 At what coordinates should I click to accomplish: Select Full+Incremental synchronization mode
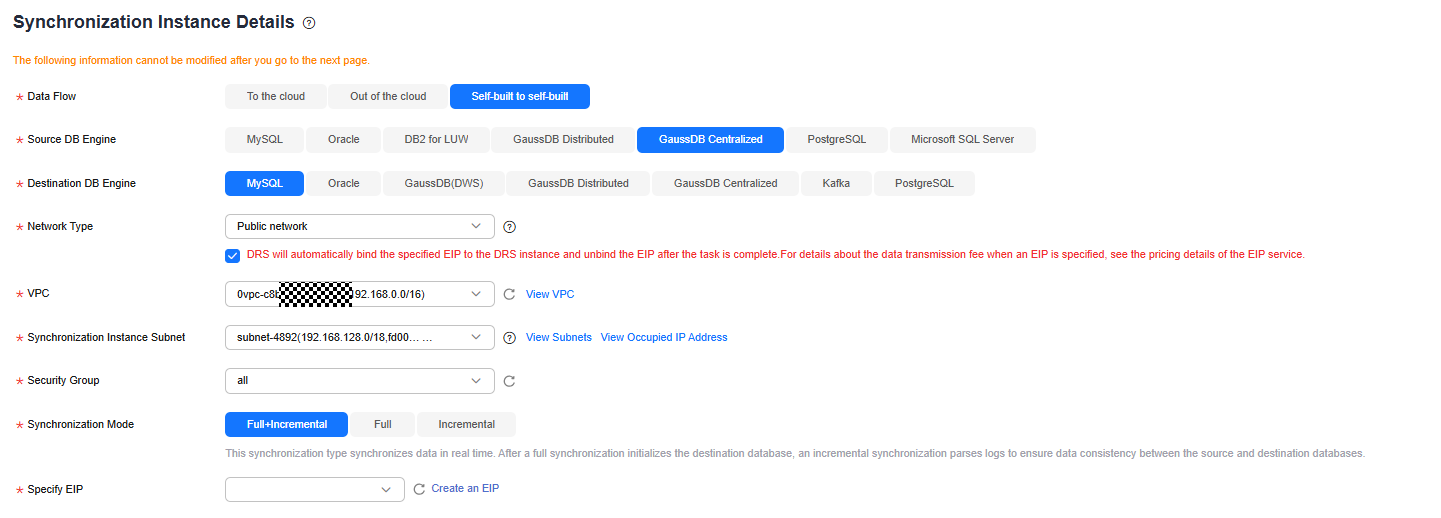click(287, 425)
